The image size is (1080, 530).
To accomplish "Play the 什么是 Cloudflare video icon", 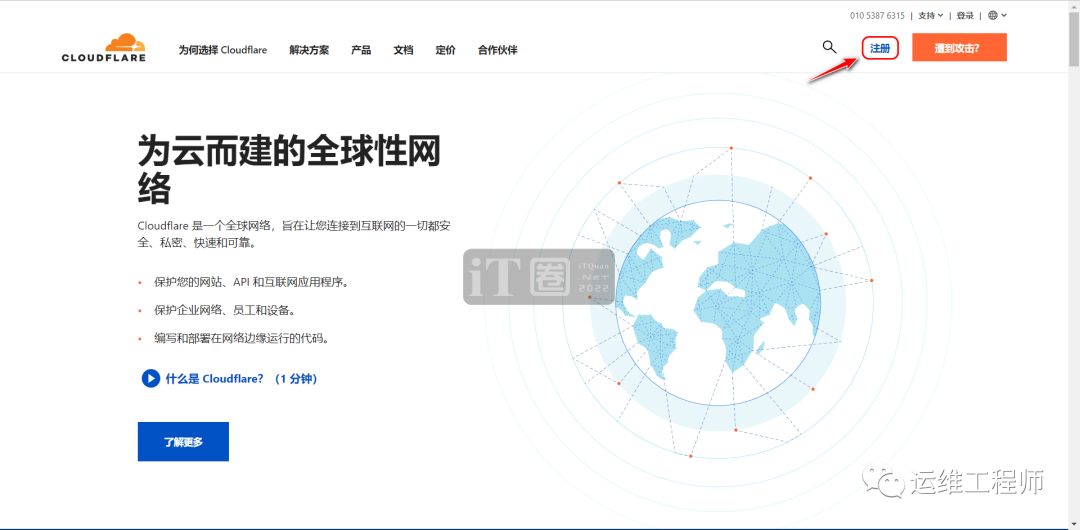I will pyautogui.click(x=151, y=378).
